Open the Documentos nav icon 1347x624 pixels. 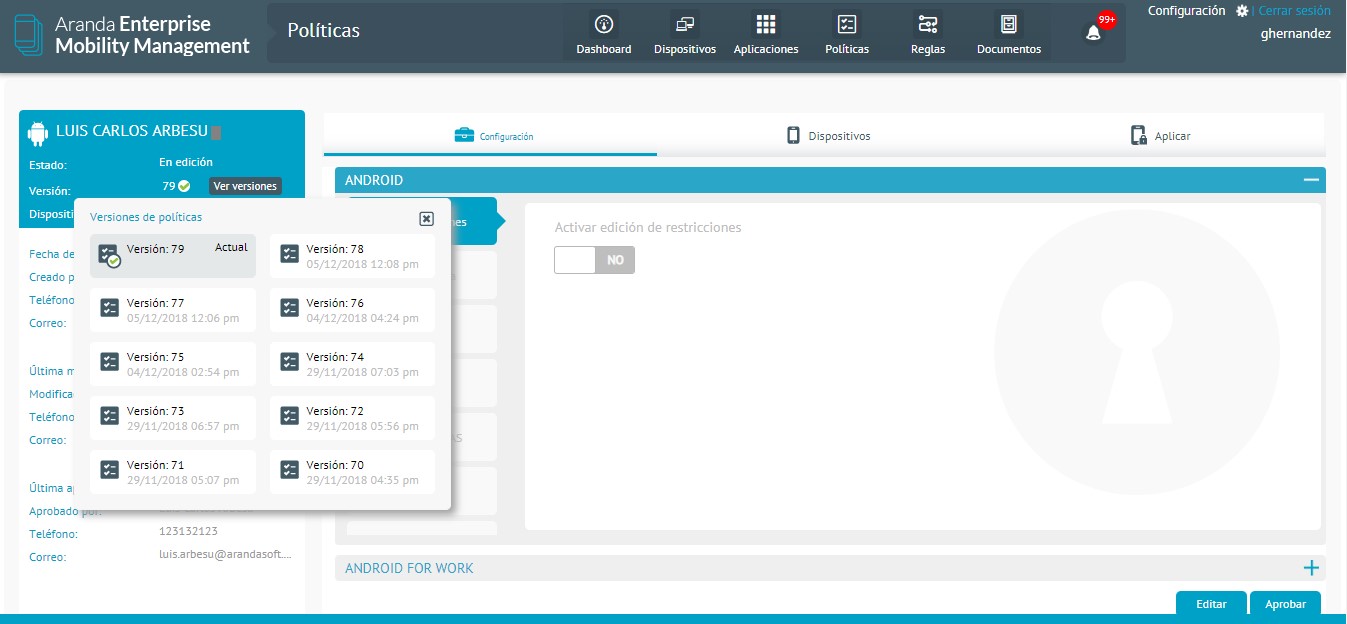pos(1008,25)
